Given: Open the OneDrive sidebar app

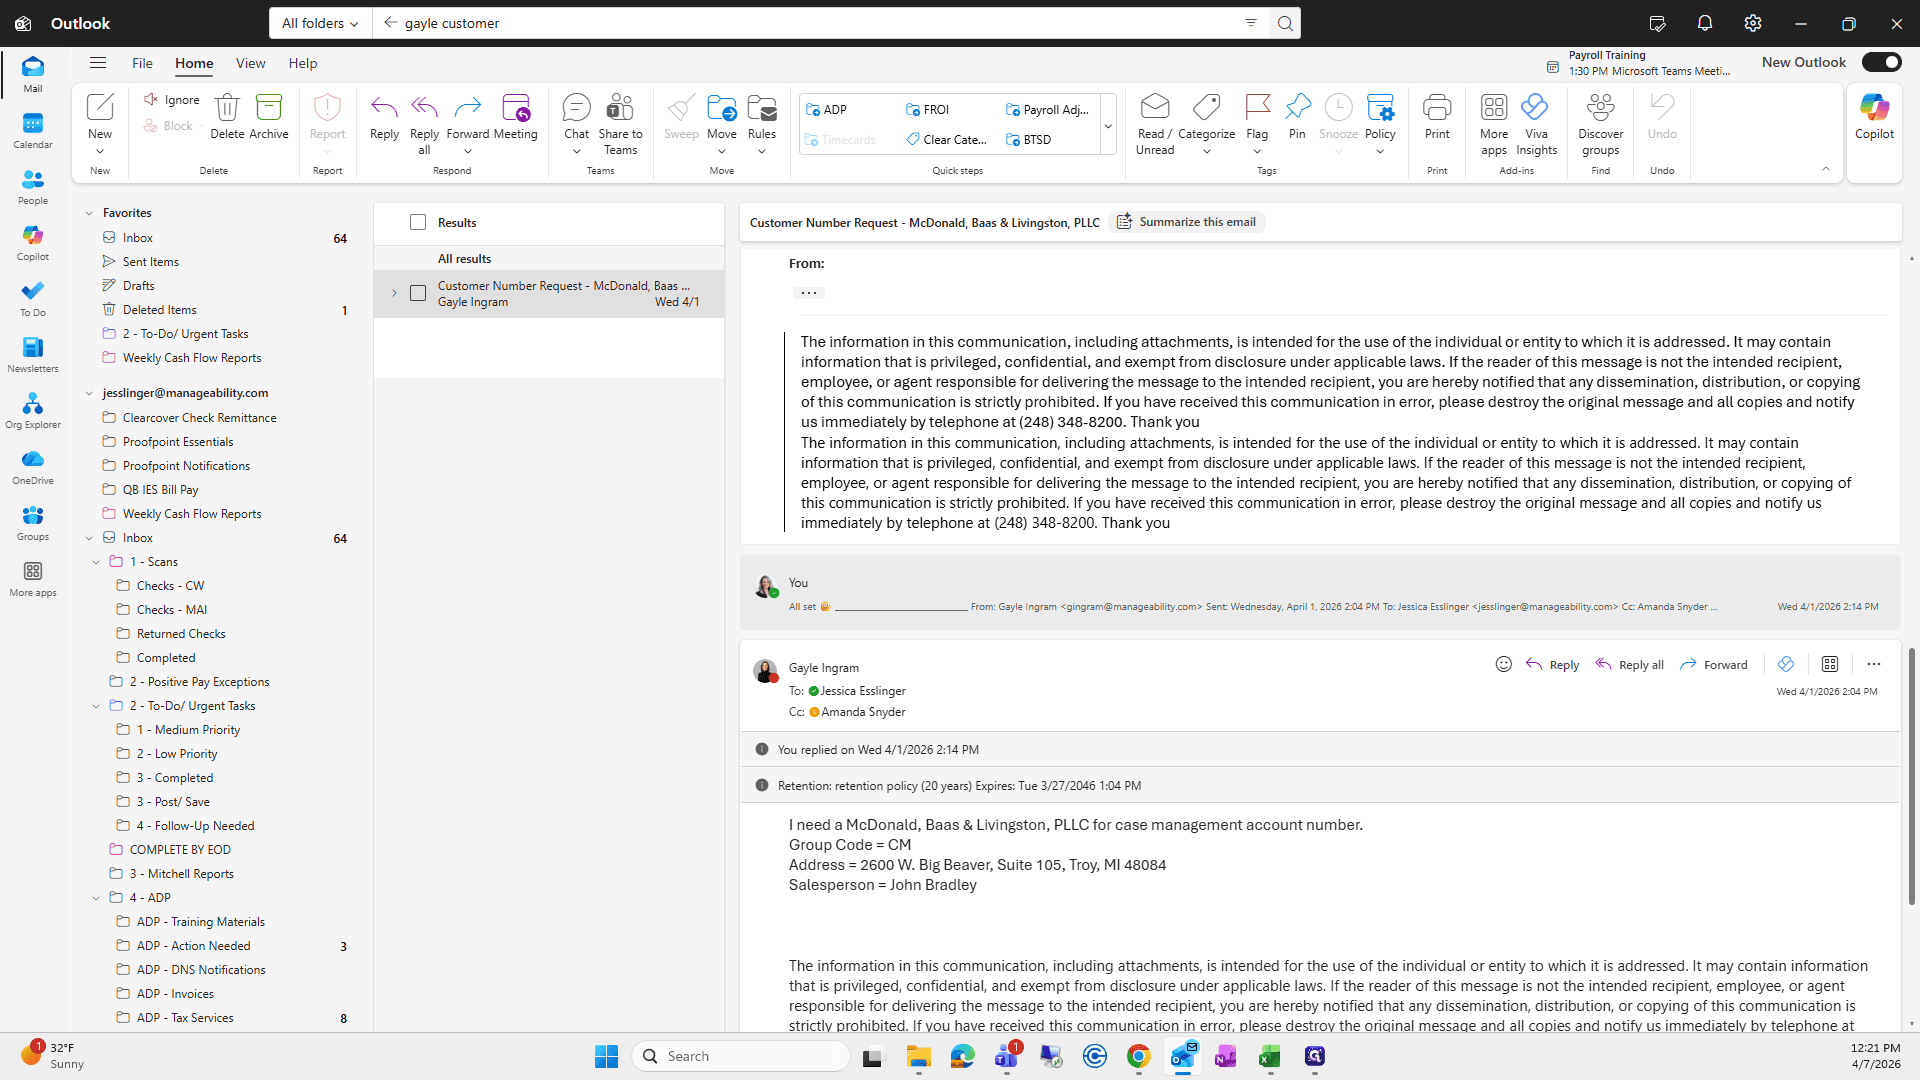Looking at the screenshot, I should pos(33,467).
